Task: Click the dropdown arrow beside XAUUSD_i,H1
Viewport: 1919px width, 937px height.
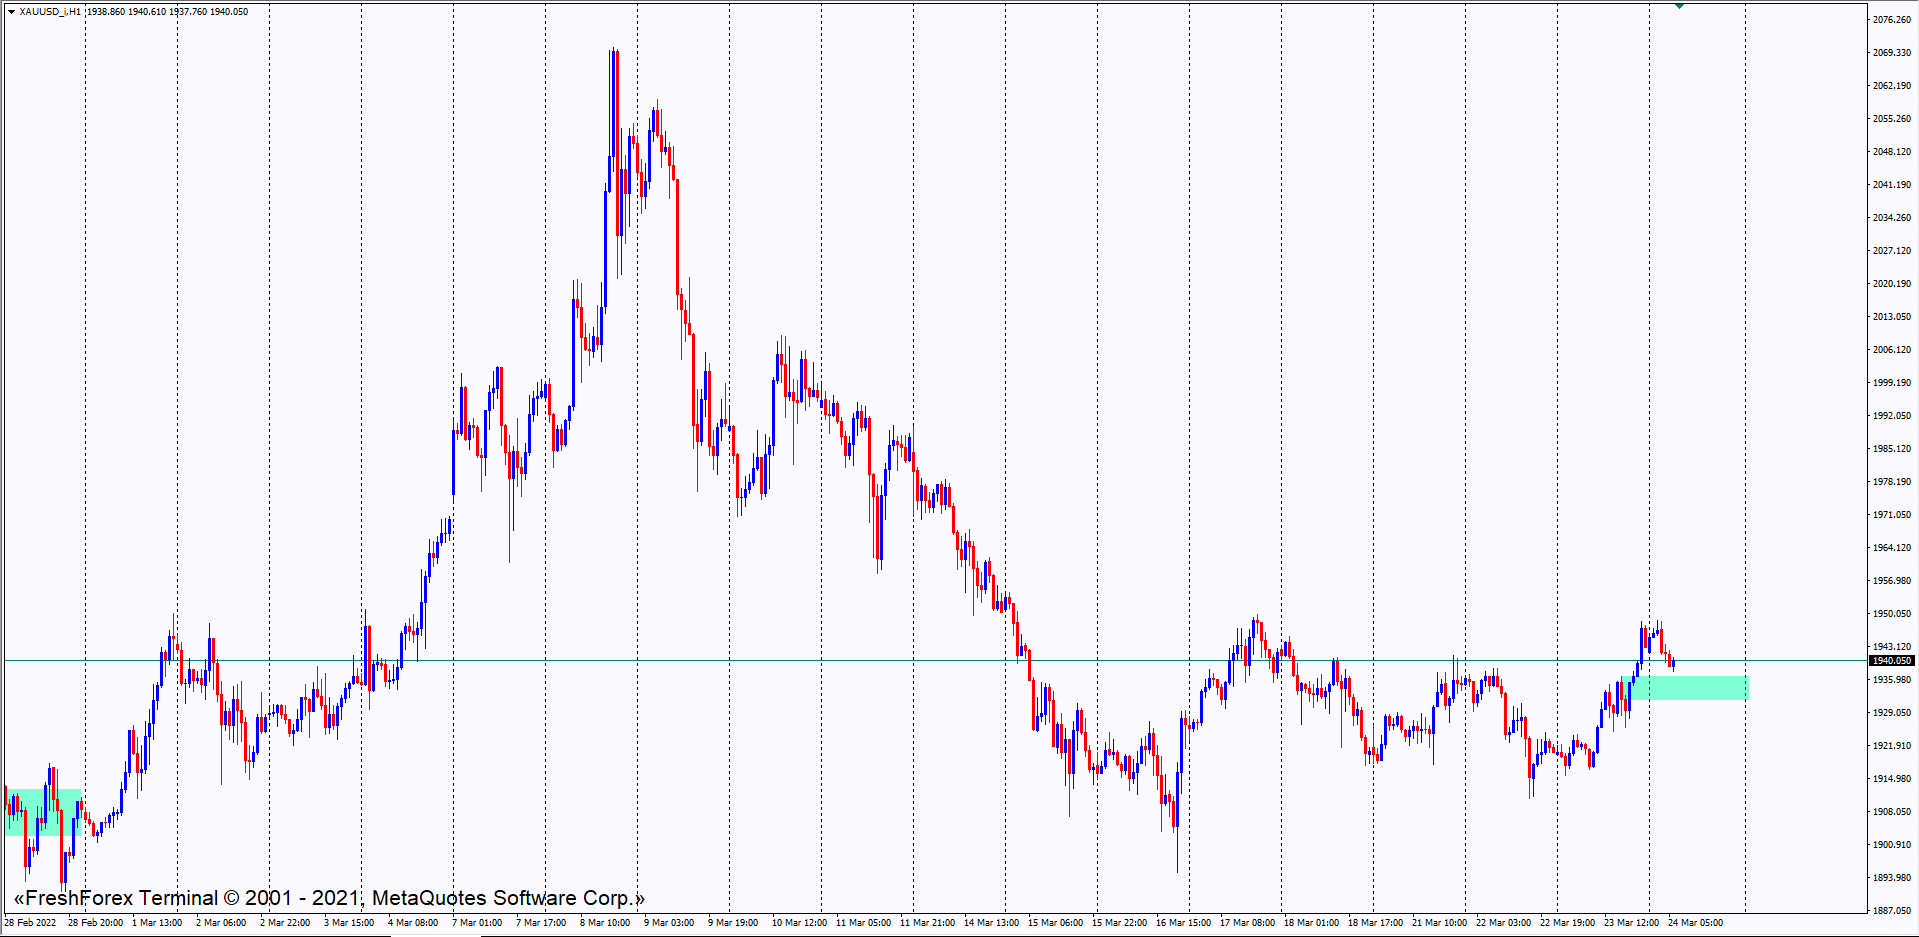Action: coord(11,12)
